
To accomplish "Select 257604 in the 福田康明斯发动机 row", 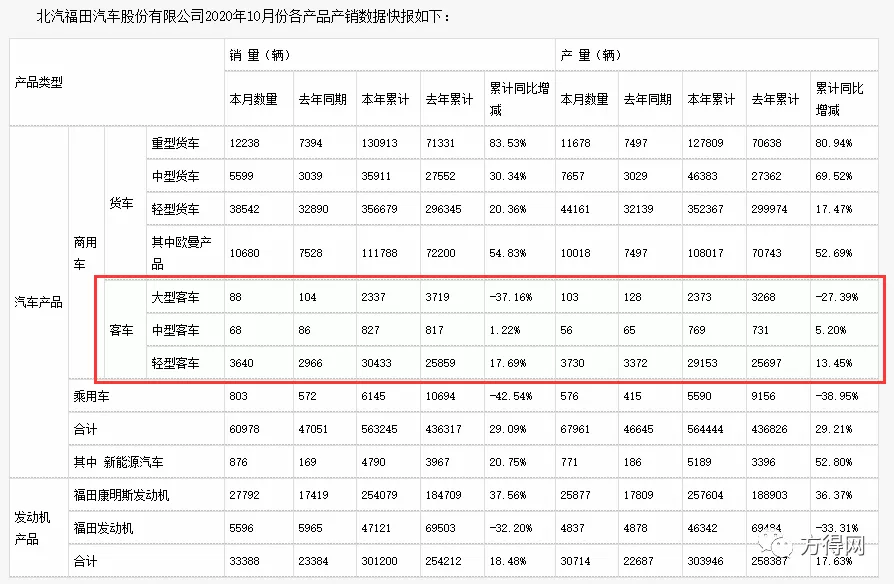I will (x=705, y=495).
